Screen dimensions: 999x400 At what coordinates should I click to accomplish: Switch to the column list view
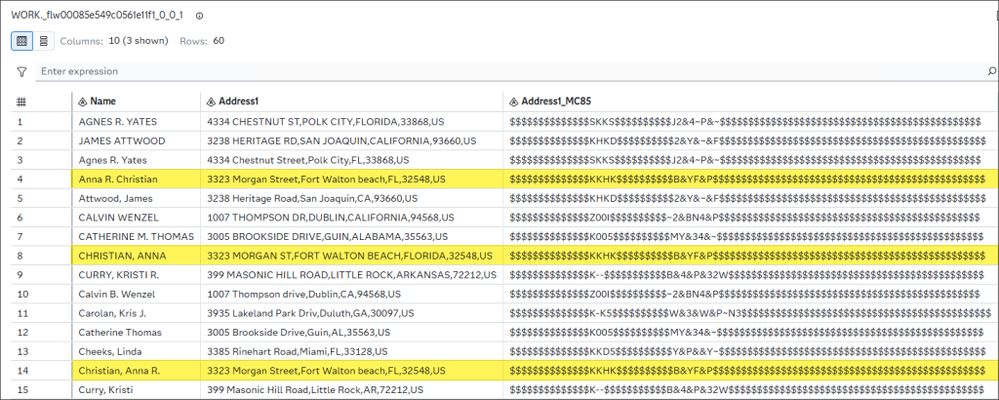click(43, 41)
